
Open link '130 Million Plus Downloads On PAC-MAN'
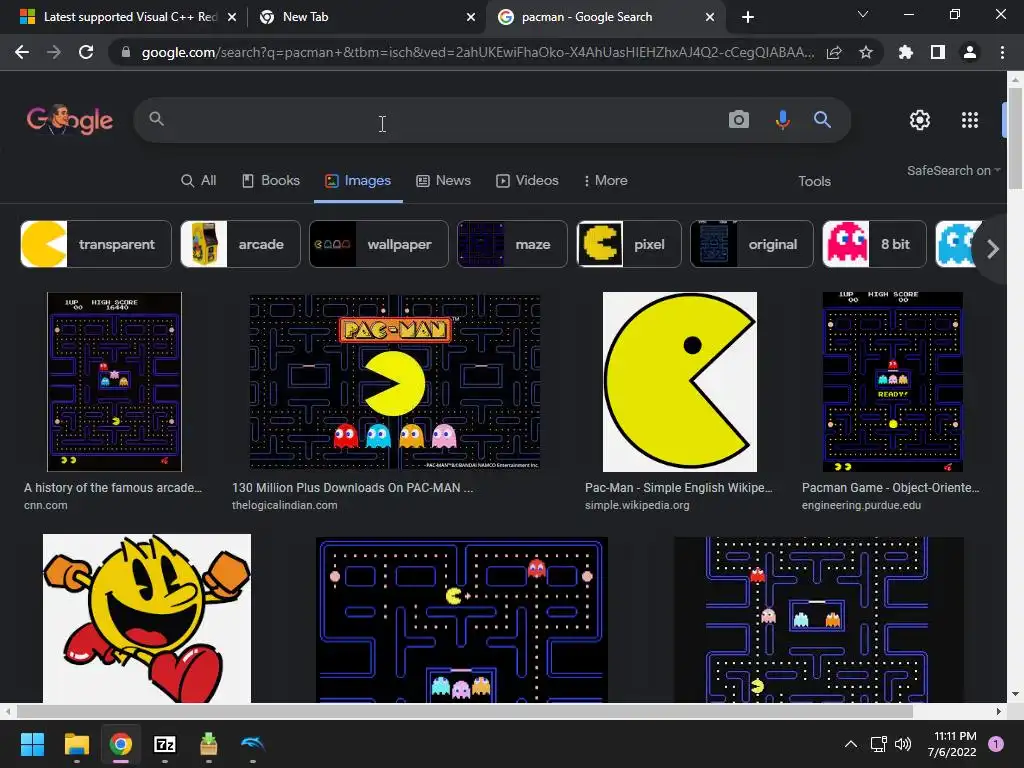[x=353, y=488]
